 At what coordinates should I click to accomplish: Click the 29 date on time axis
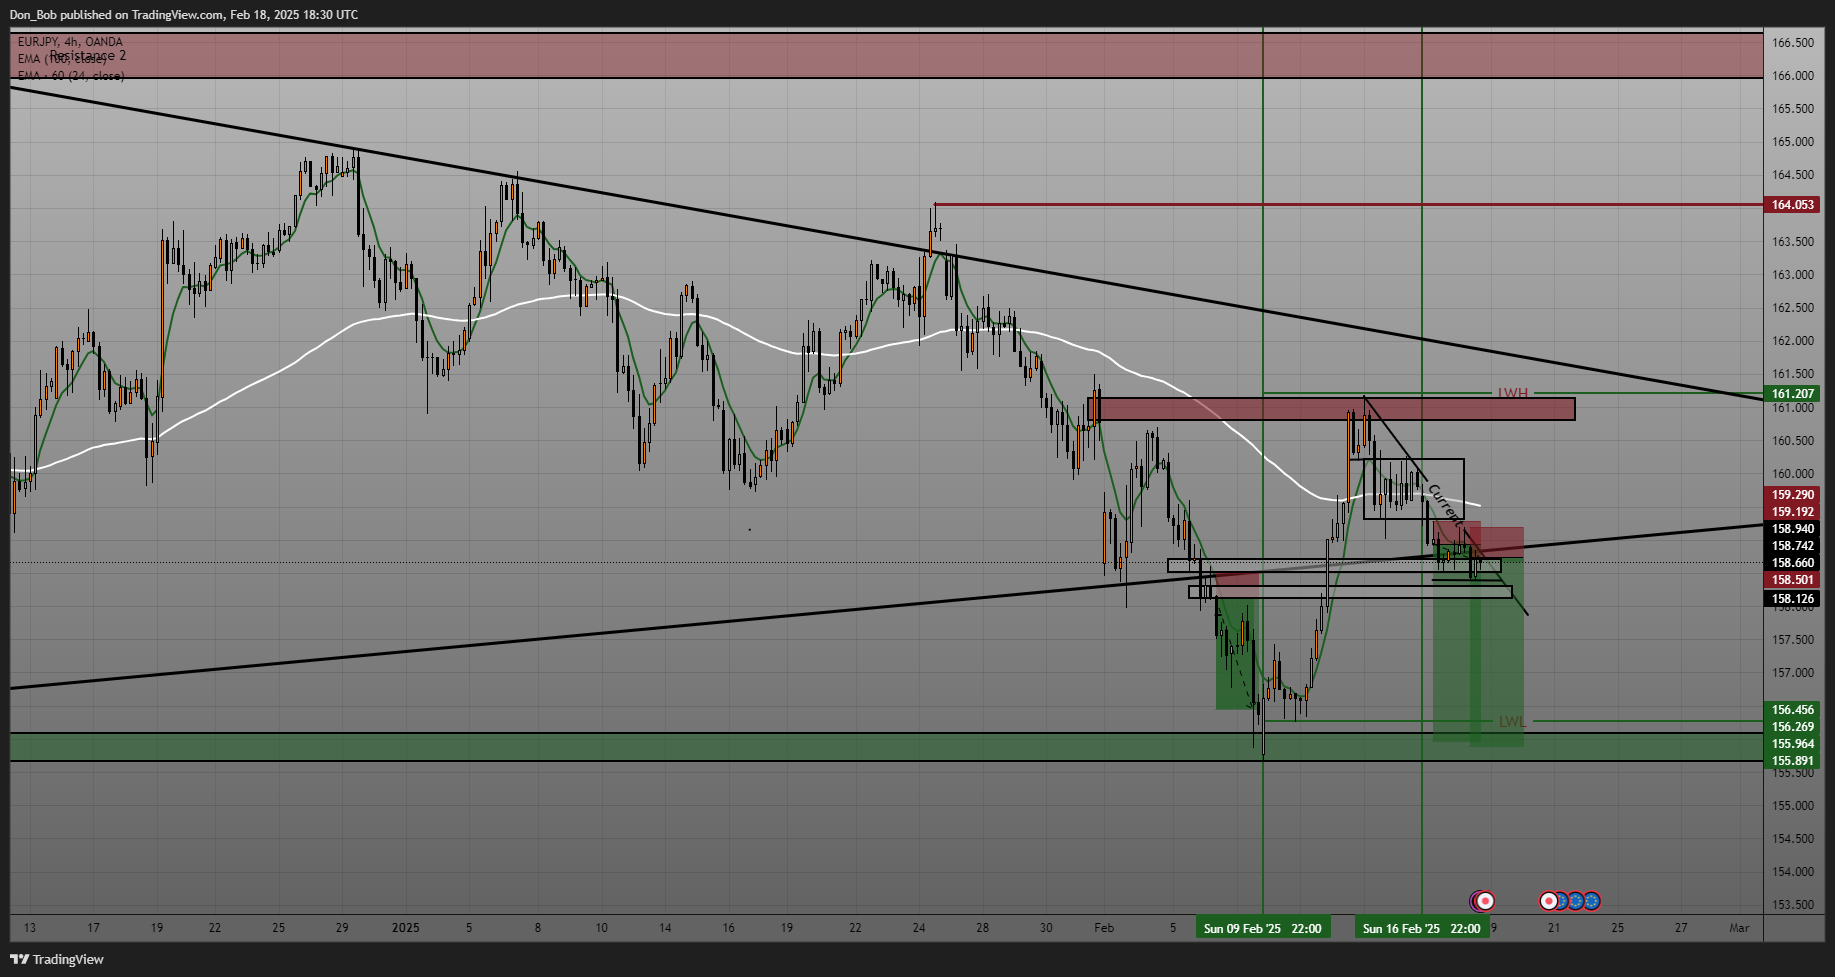[x=342, y=928]
